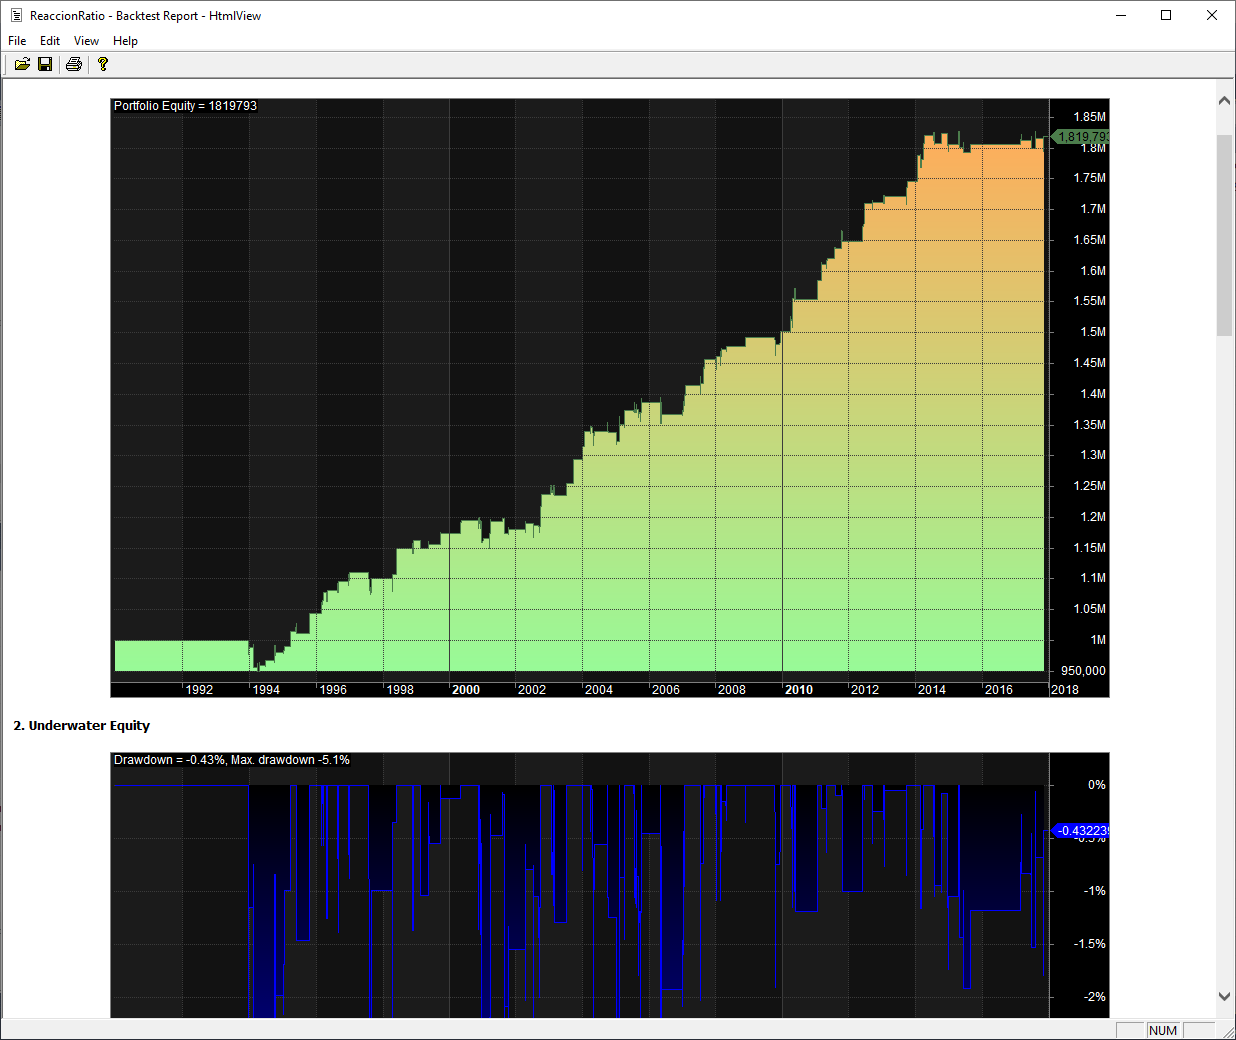This screenshot has width=1236, height=1040.
Task: Click the 1.5M axis value
Action: 1093,332
